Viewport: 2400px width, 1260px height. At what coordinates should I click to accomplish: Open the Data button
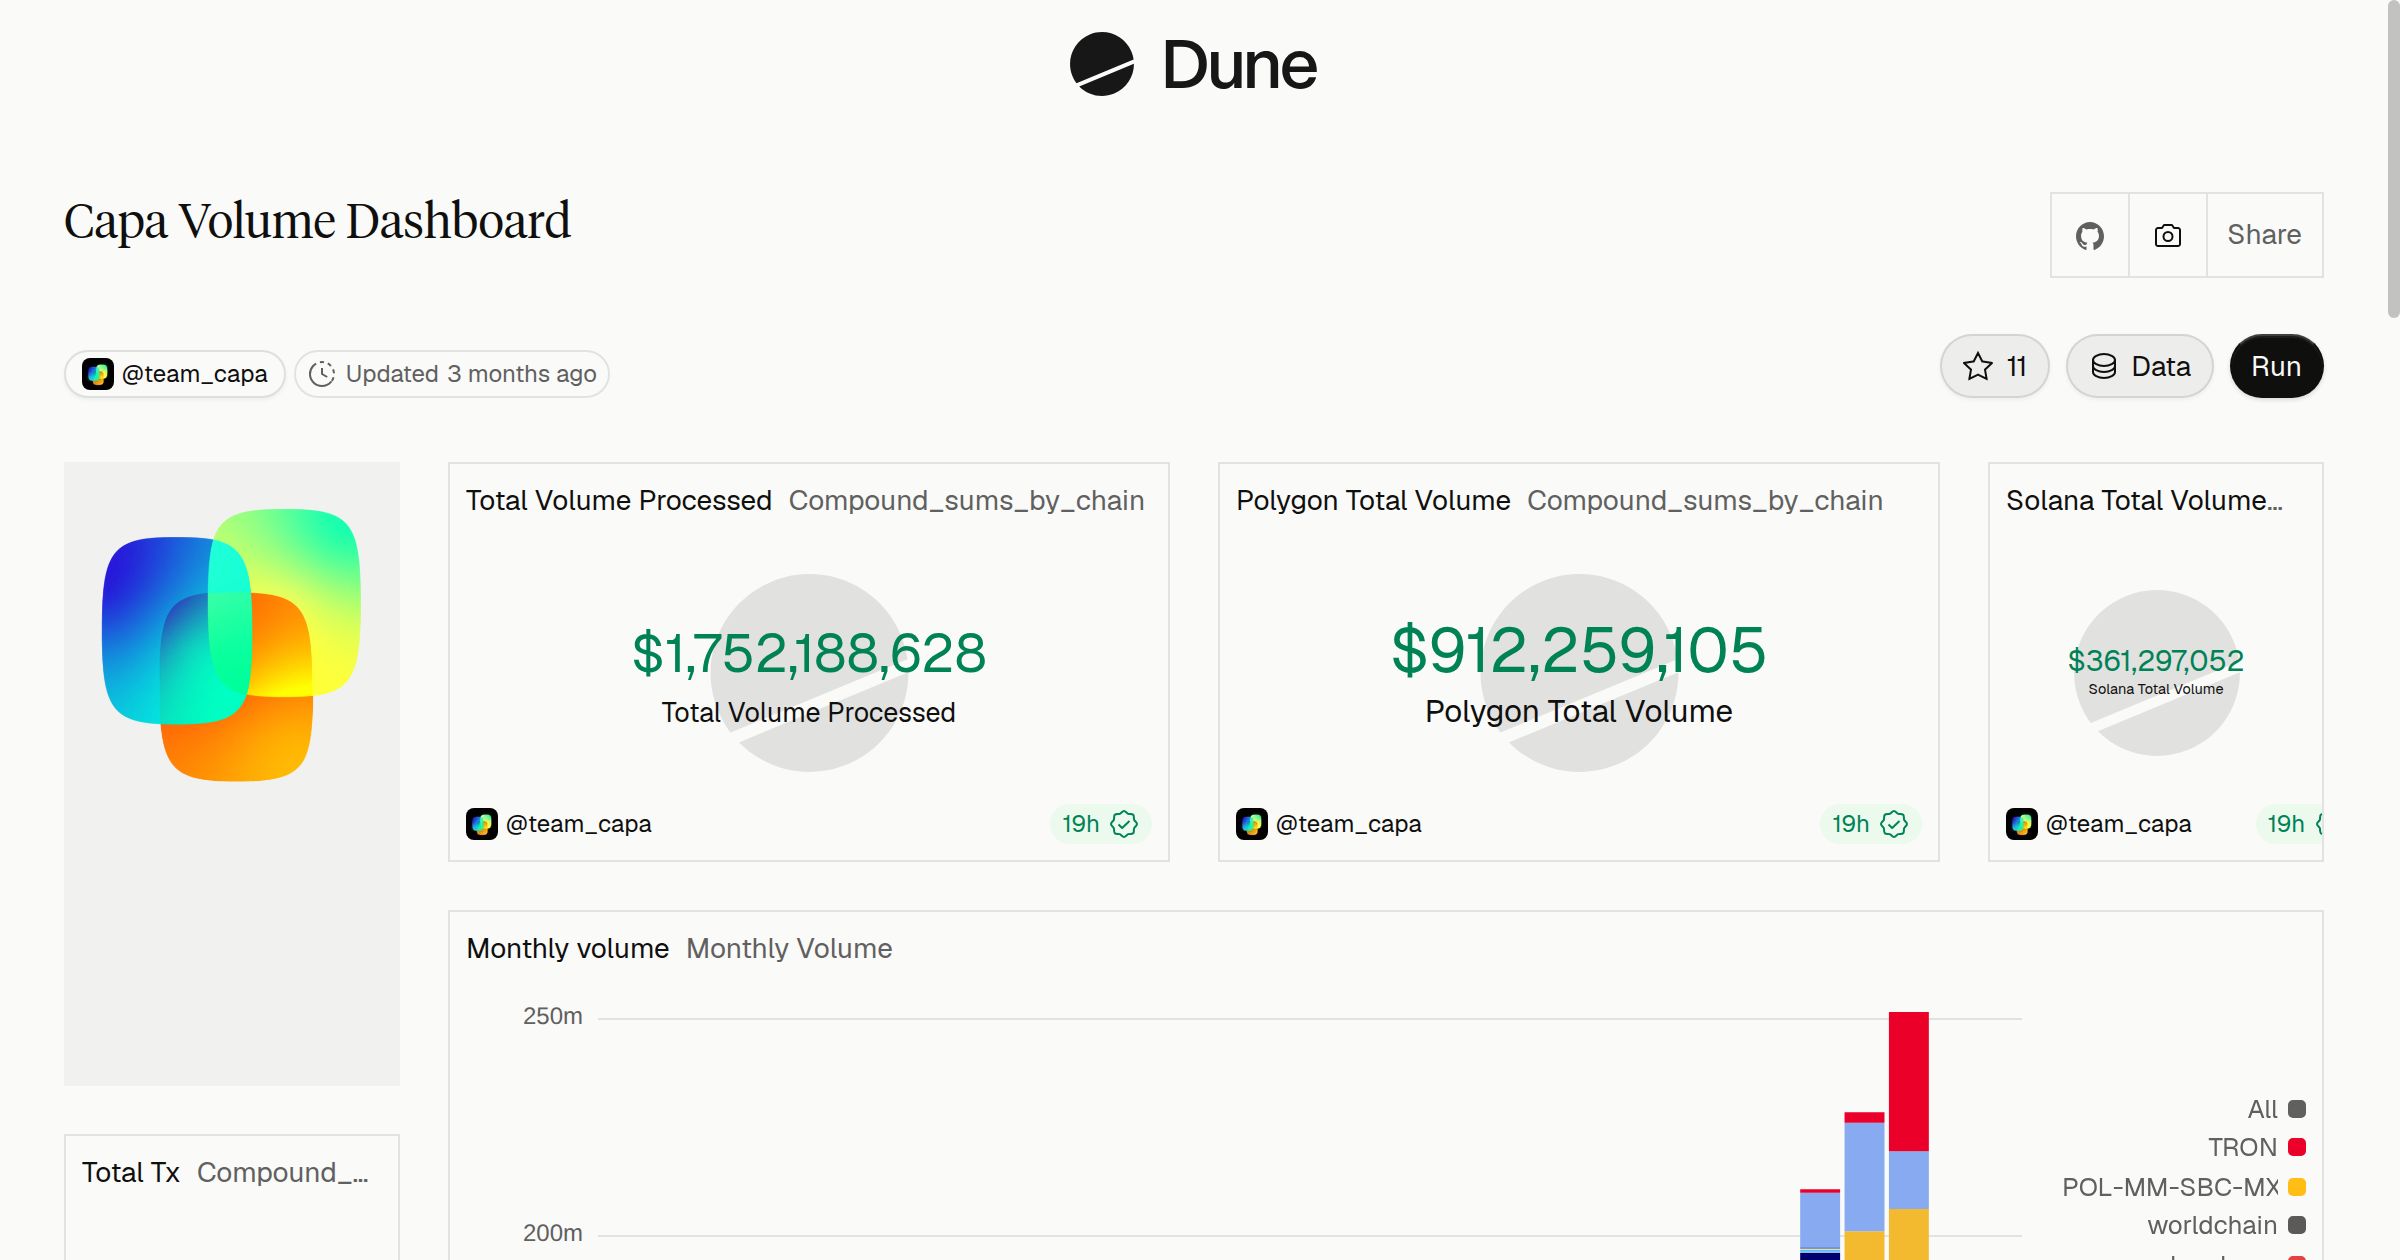coord(2140,366)
